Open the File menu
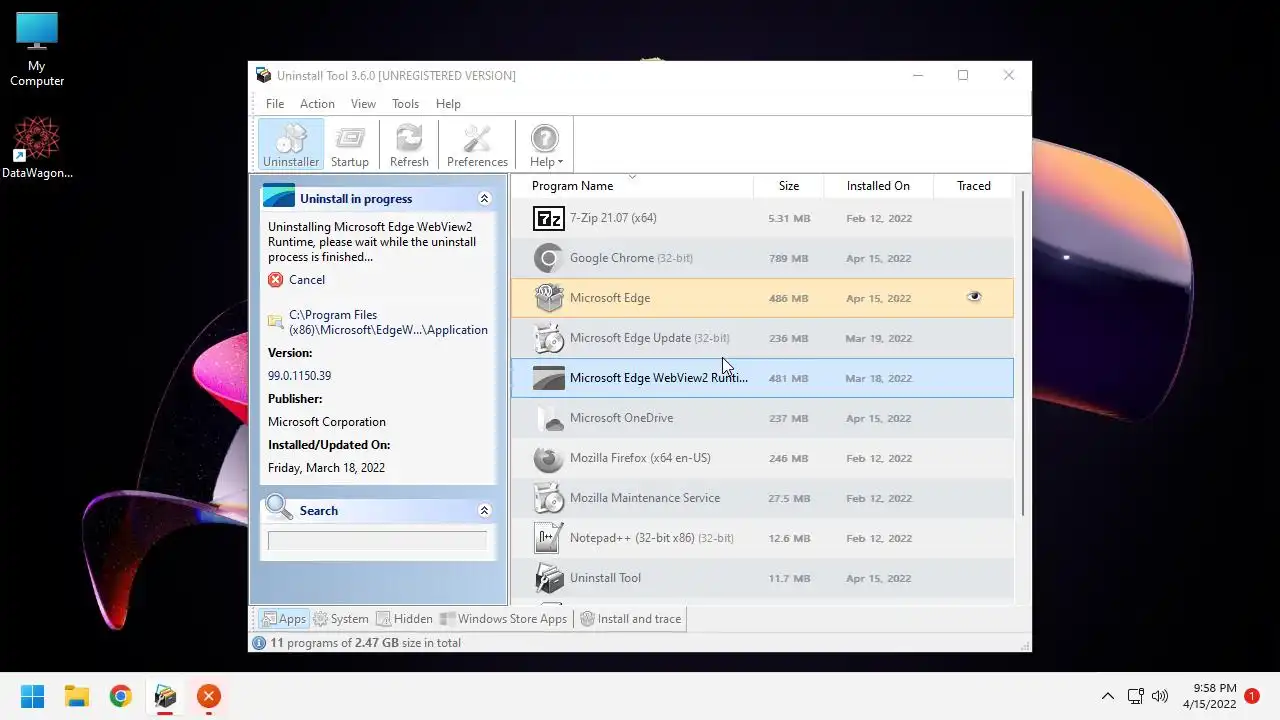This screenshot has height=720, width=1280. pyautogui.click(x=275, y=104)
